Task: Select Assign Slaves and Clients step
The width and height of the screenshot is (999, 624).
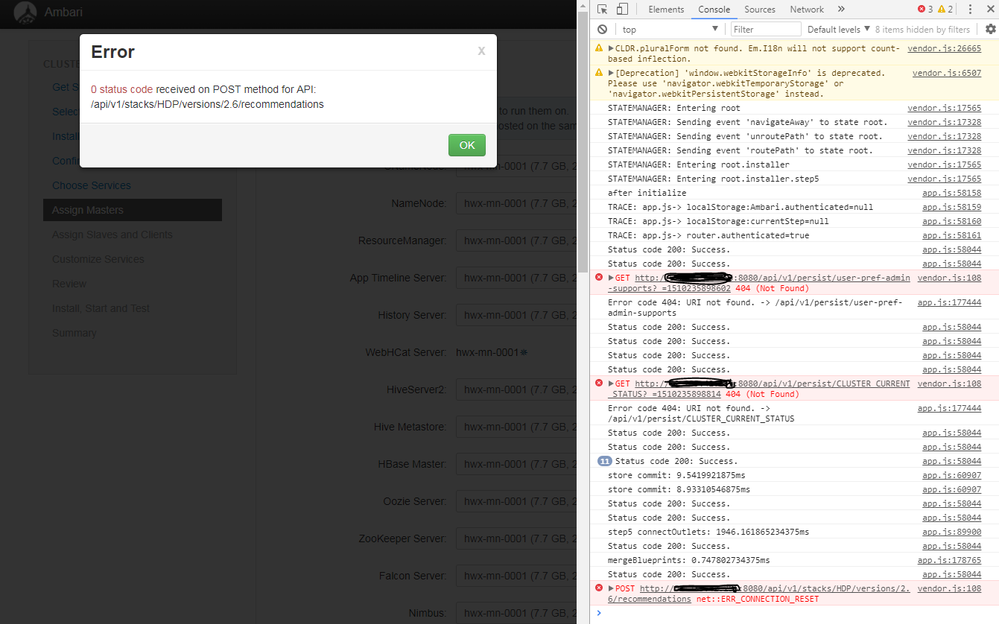Action: click(x=112, y=235)
